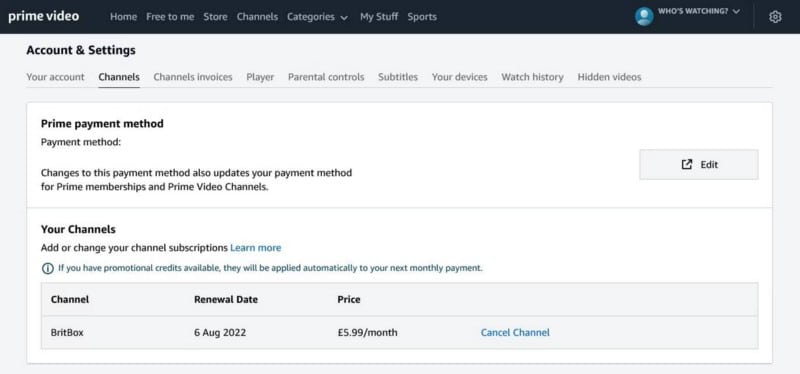Open Channels in the top navigation bar
This screenshot has height=374, width=800.
point(257,17)
